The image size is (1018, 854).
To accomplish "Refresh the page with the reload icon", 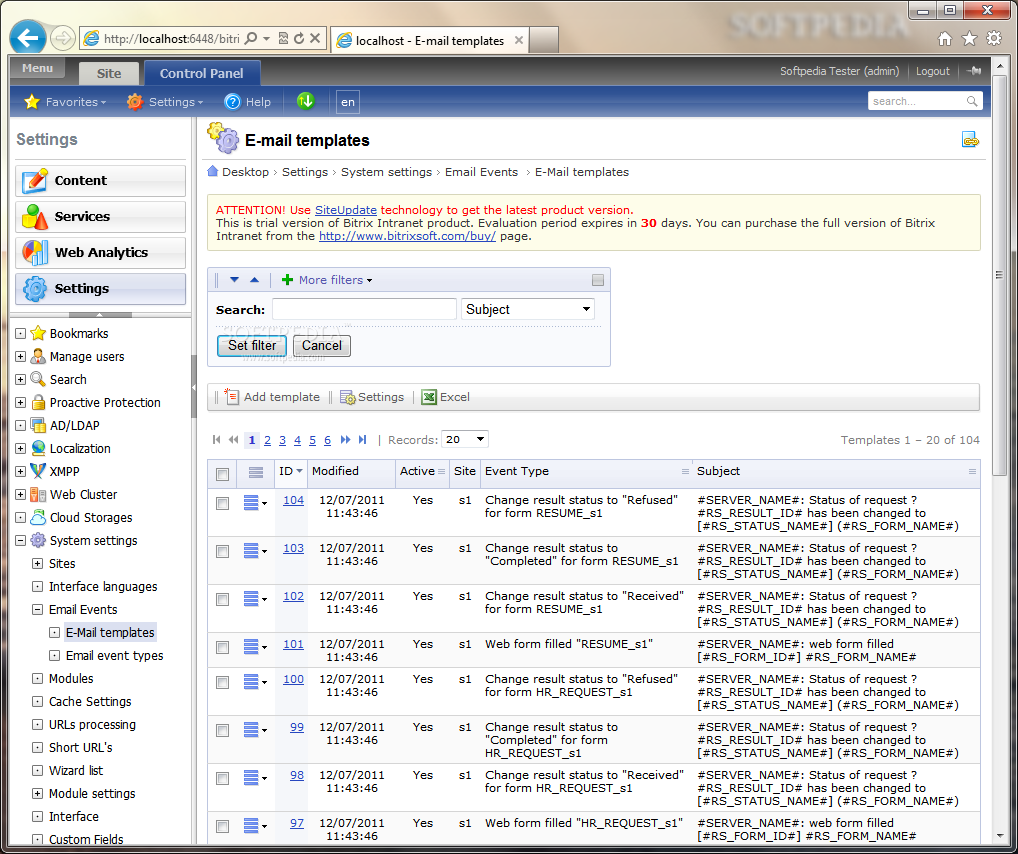I will pos(299,38).
